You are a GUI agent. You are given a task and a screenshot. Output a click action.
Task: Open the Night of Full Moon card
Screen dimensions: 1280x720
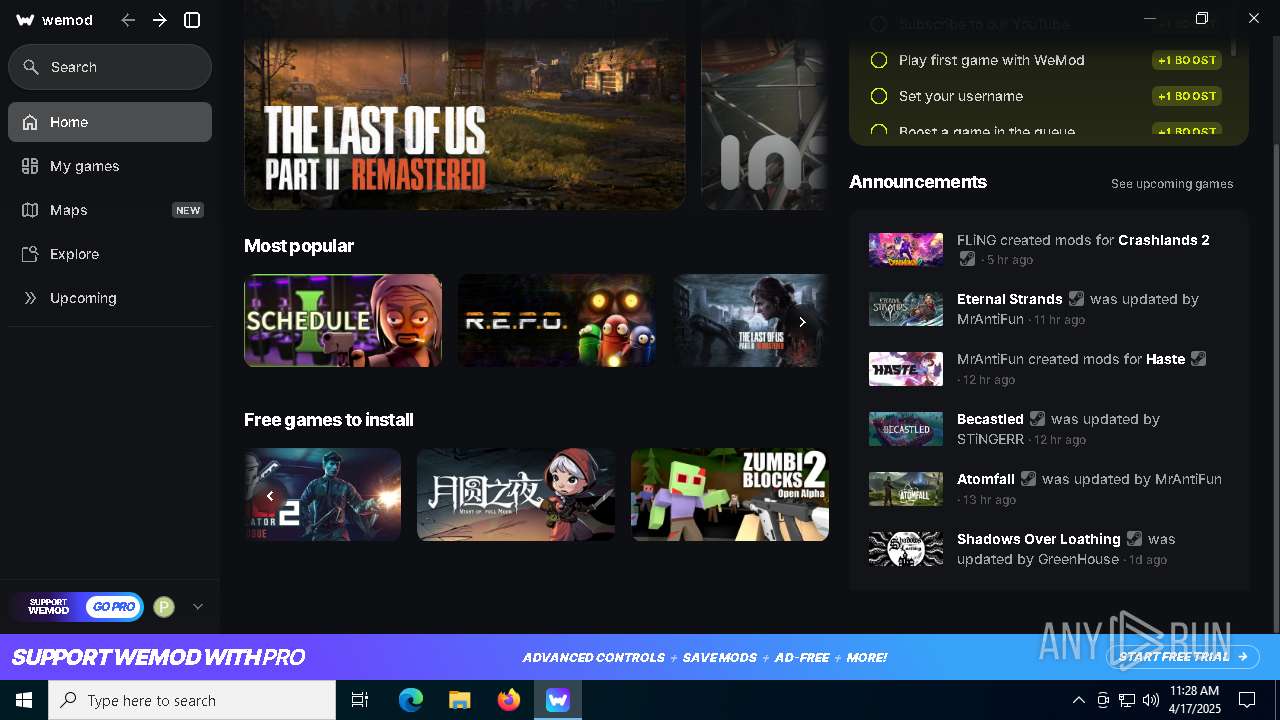point(516,494)
